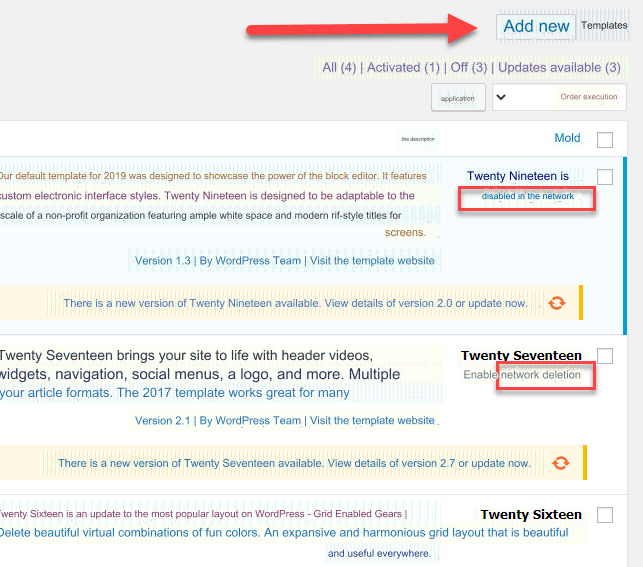Click the 'Templates' page title
The image size is (643, 567).
(x=604, y=25)
